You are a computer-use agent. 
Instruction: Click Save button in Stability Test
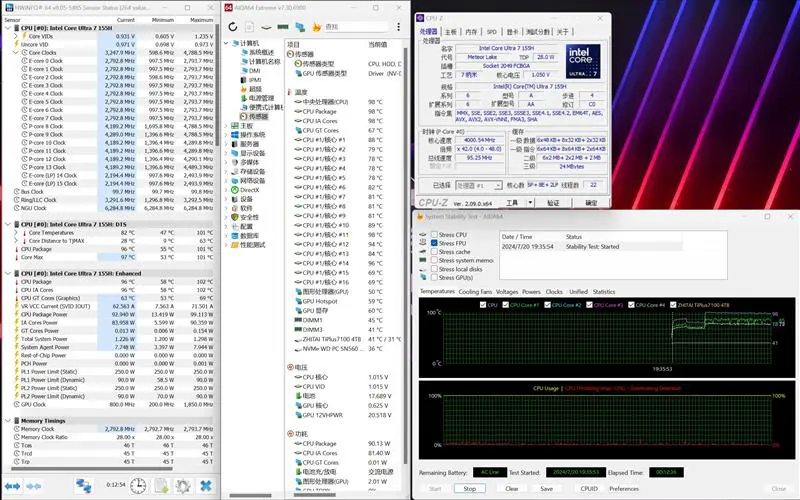(546, 489)
